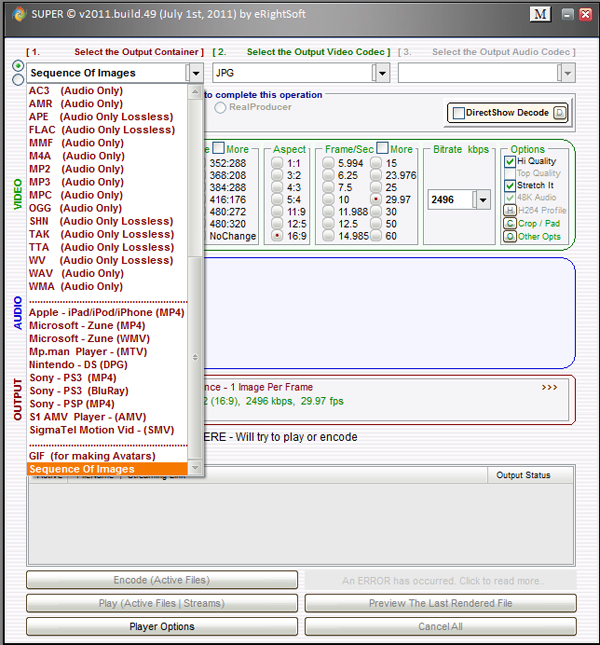Select the NoChange video size
Viewport: 600px width, 645px height.
[232, 236]
